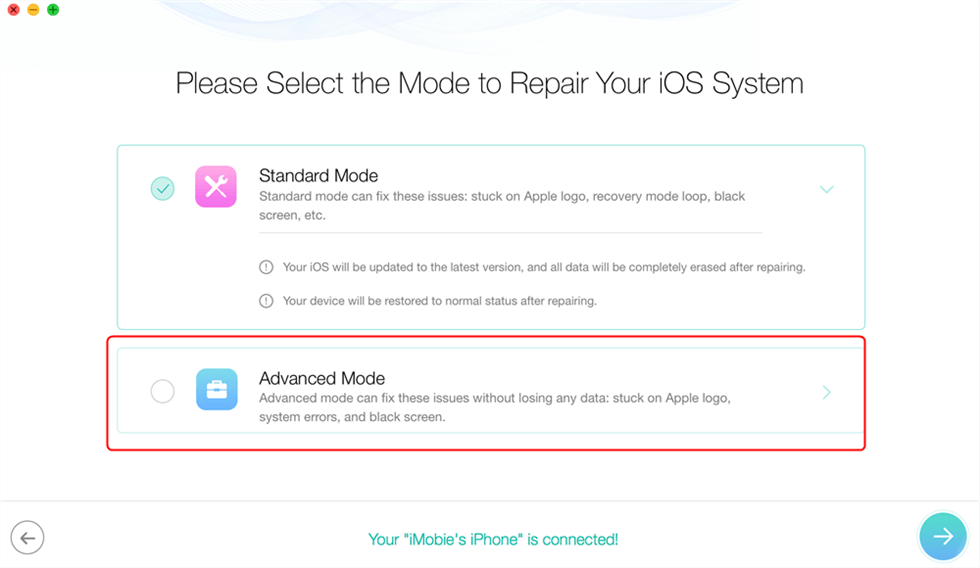Click info icon beside the device restored note

pyautogui.click(x=266, y=301)
